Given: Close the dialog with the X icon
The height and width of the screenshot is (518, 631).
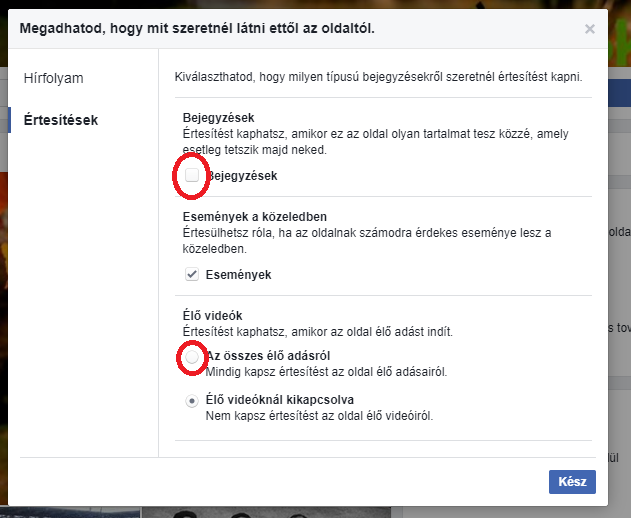Looking at the screenshot, I should pyautogui.click(x=590, y=29).
